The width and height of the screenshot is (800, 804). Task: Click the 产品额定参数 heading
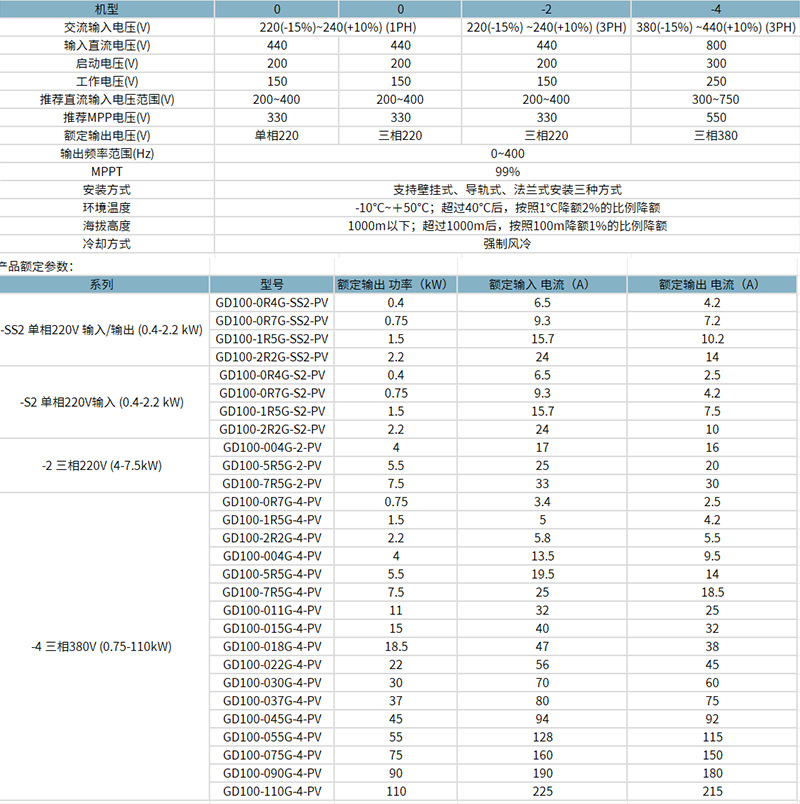[36, 266]
